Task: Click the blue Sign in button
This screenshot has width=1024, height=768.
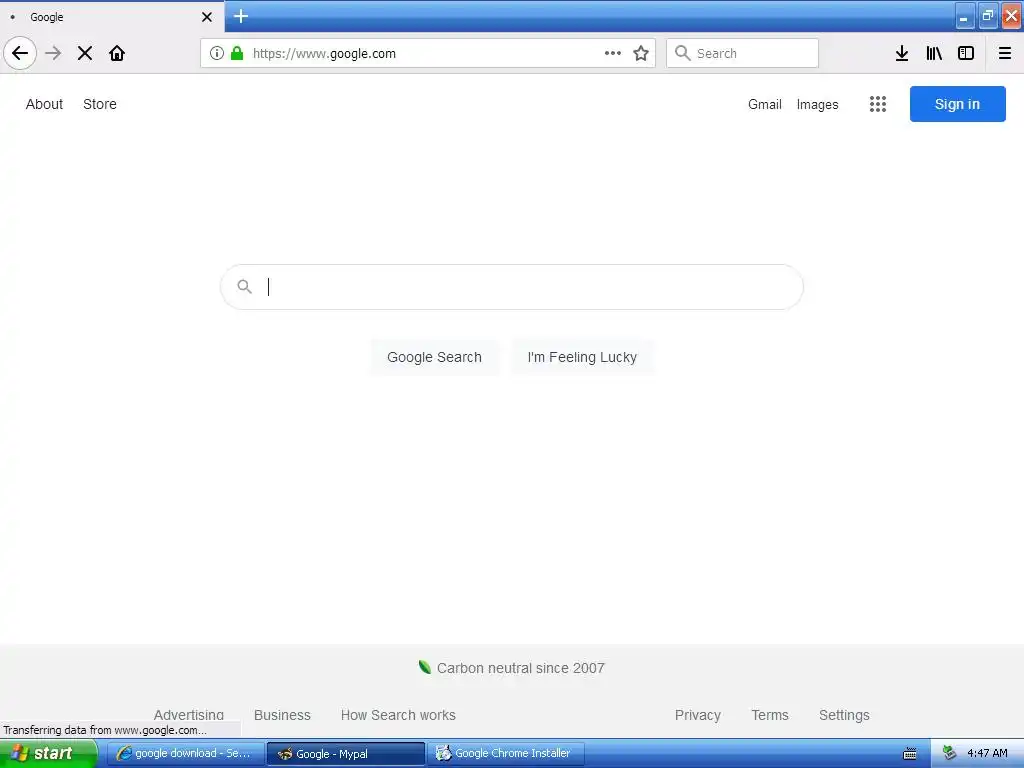Action: point(957,104)
